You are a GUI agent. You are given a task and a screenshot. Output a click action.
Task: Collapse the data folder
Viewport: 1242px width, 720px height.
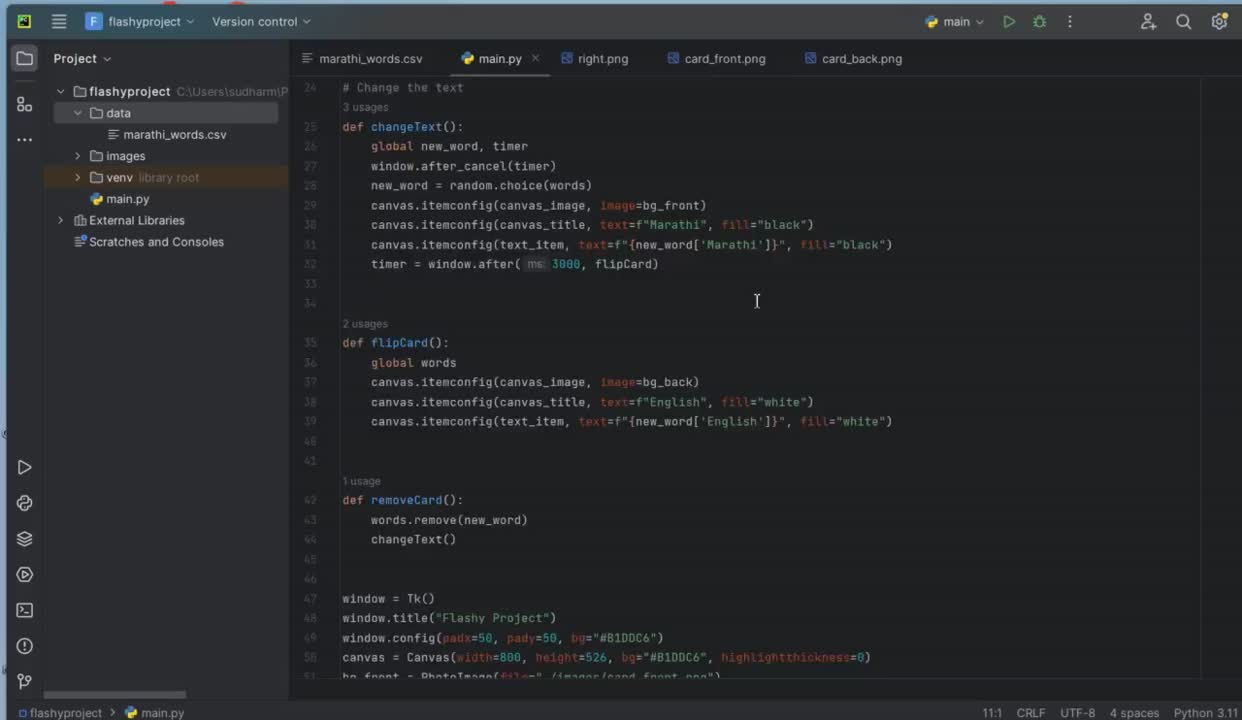point(78,113)
